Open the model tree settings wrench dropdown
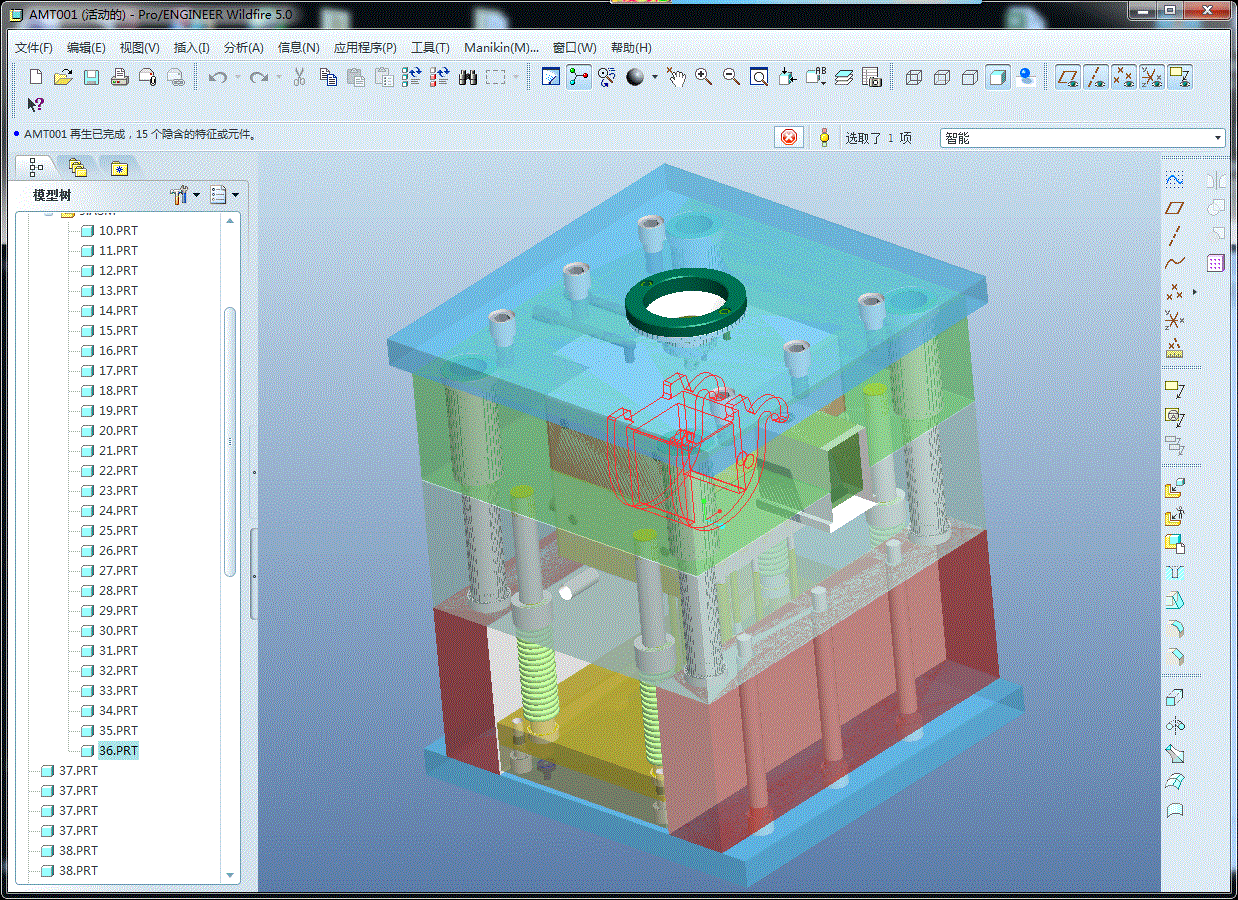The height and width of the screenshot is (900, 1238). click(x=185, y=195)
